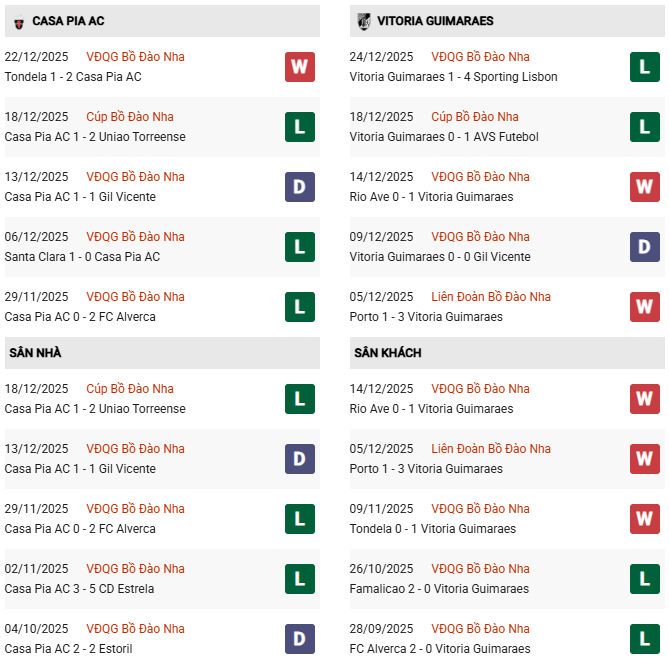Open the SÂN KHÁCH away matches section header
The height and width of the screenshot is (665, 669).
point(387,353)
